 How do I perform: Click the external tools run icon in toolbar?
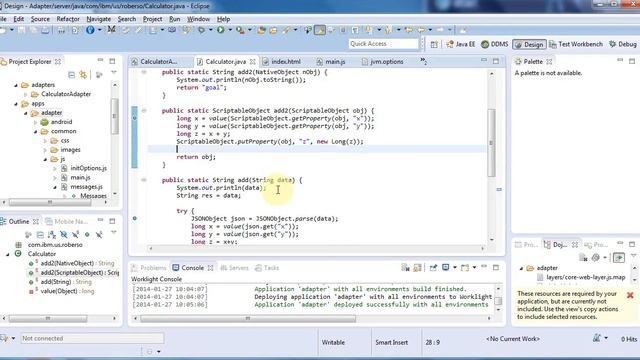(240, 30)
